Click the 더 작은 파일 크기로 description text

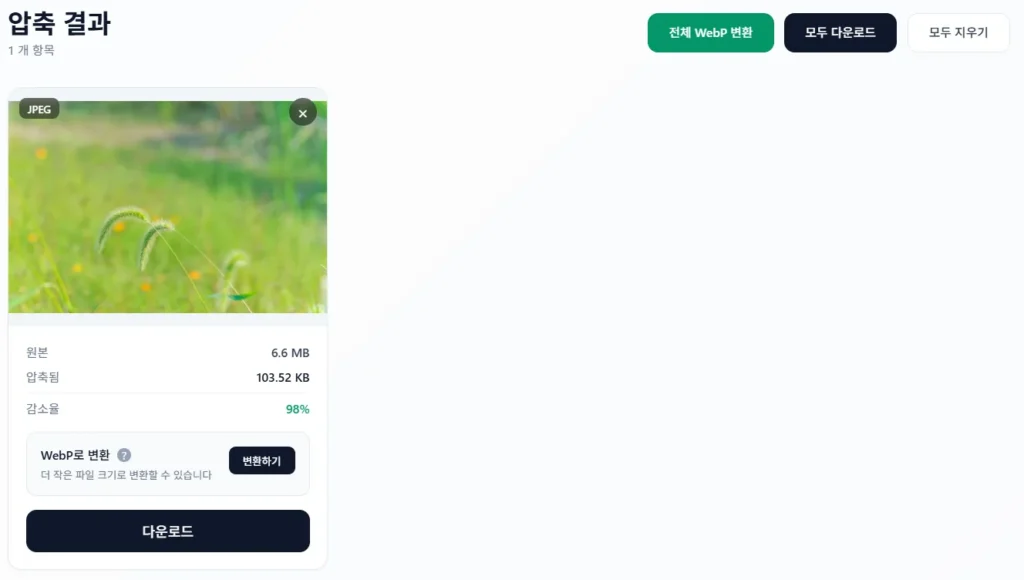pyautogui.click(x=126, y=475)
